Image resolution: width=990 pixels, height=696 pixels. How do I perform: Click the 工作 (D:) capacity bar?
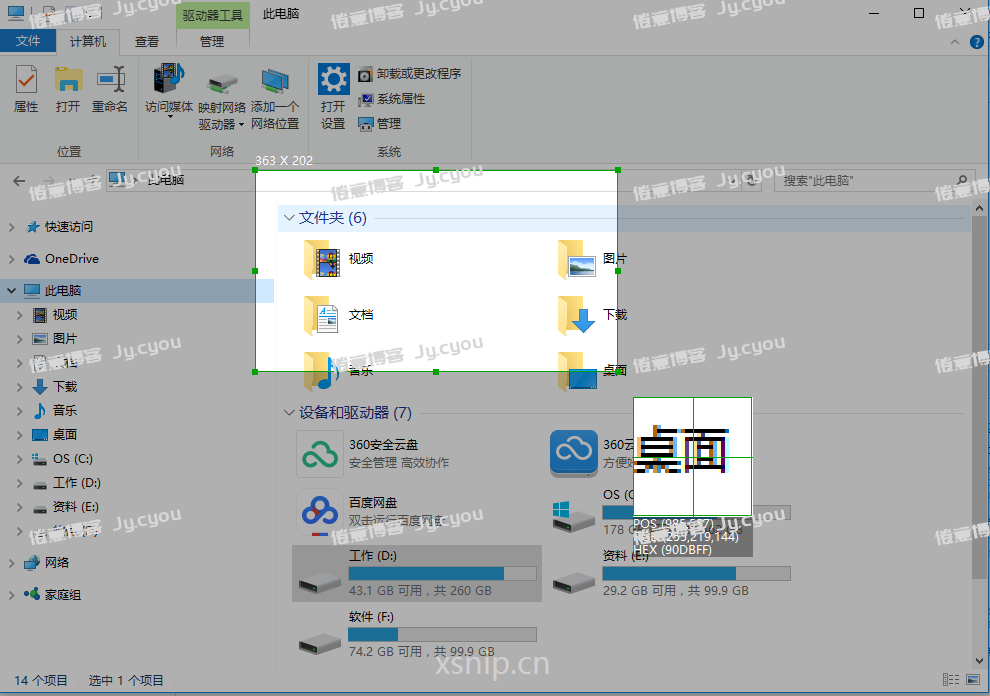443,573
